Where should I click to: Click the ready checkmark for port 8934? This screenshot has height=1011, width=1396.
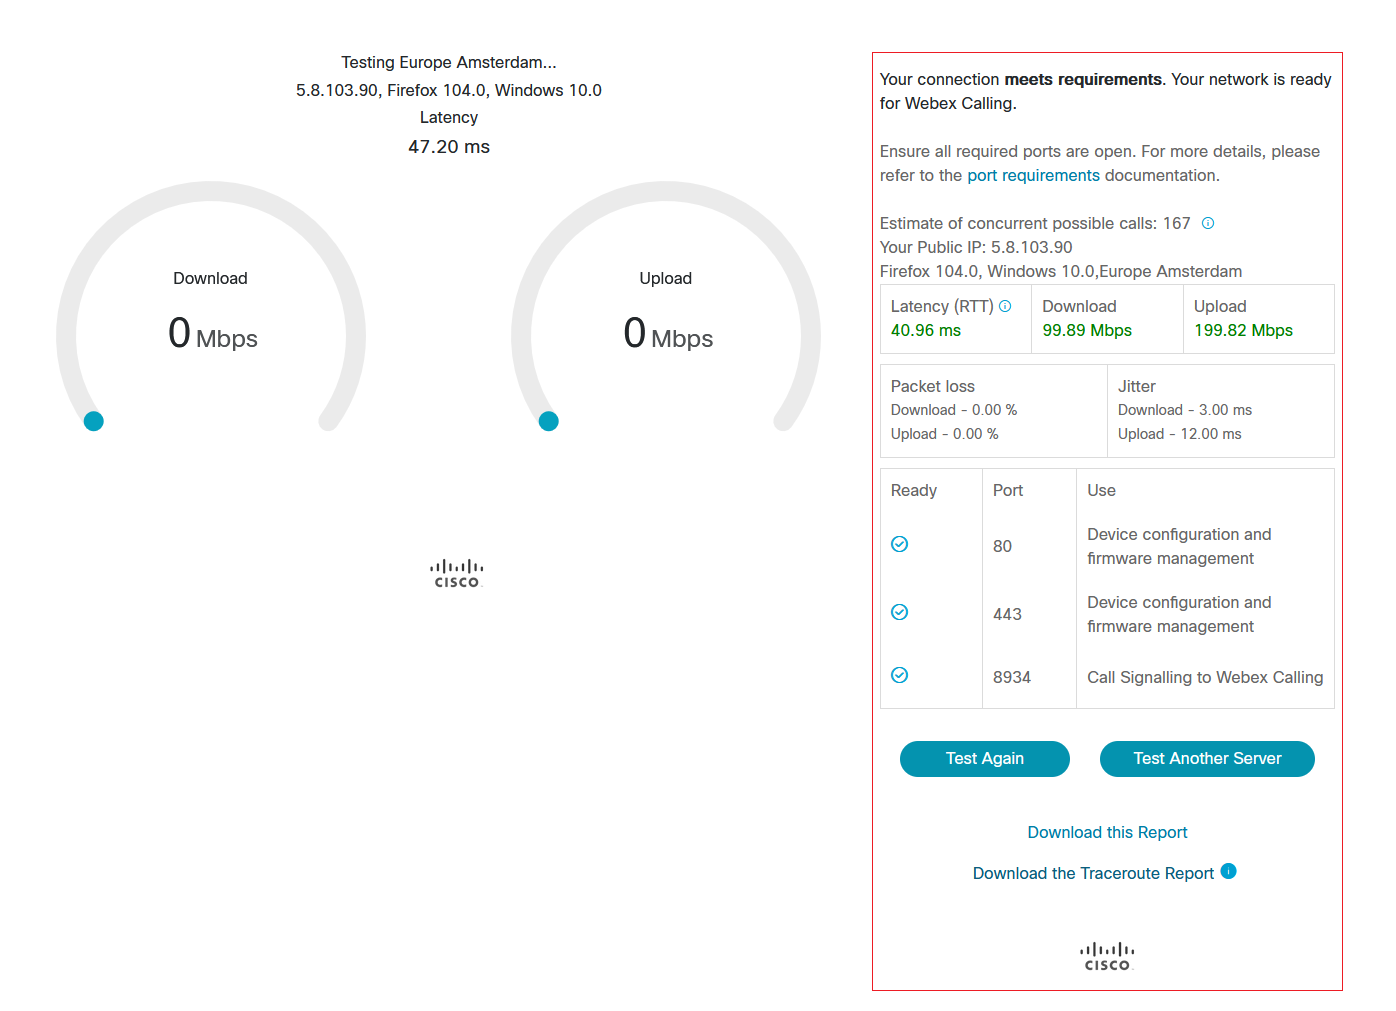pyautogui.click(x=900, y=675)
